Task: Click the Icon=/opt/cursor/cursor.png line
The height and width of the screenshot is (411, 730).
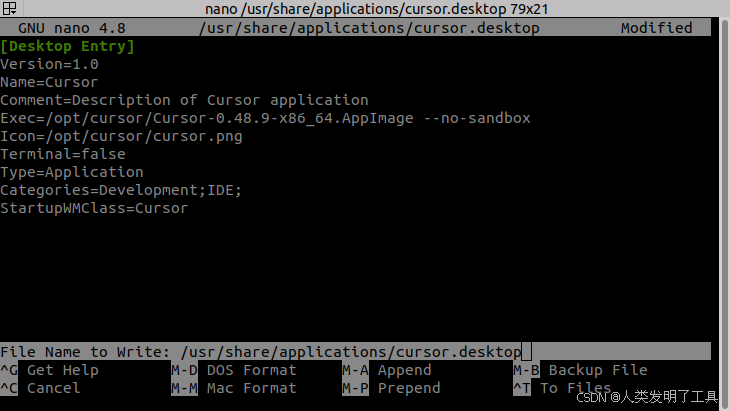Action: pos(122,136)
